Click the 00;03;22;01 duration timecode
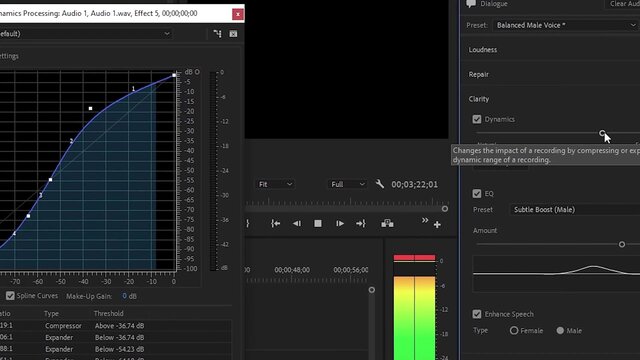The width and height of the screenshot is (640, 360). click(414, 184)
